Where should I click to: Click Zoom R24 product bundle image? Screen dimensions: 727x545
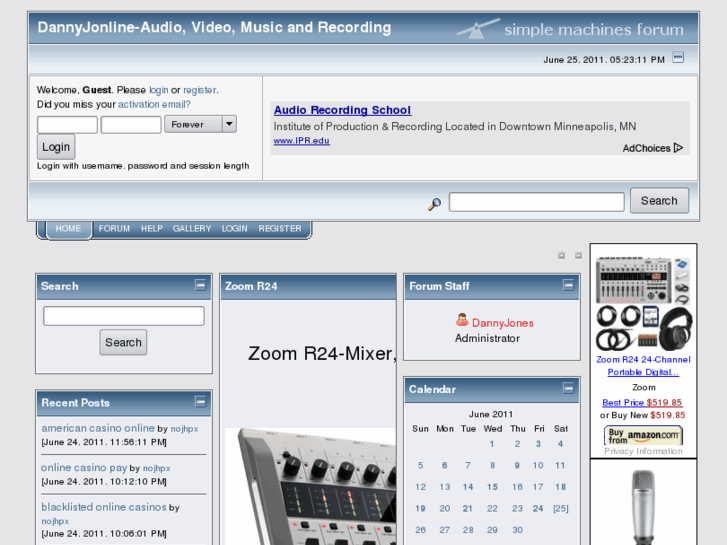(x=644, y=304)
